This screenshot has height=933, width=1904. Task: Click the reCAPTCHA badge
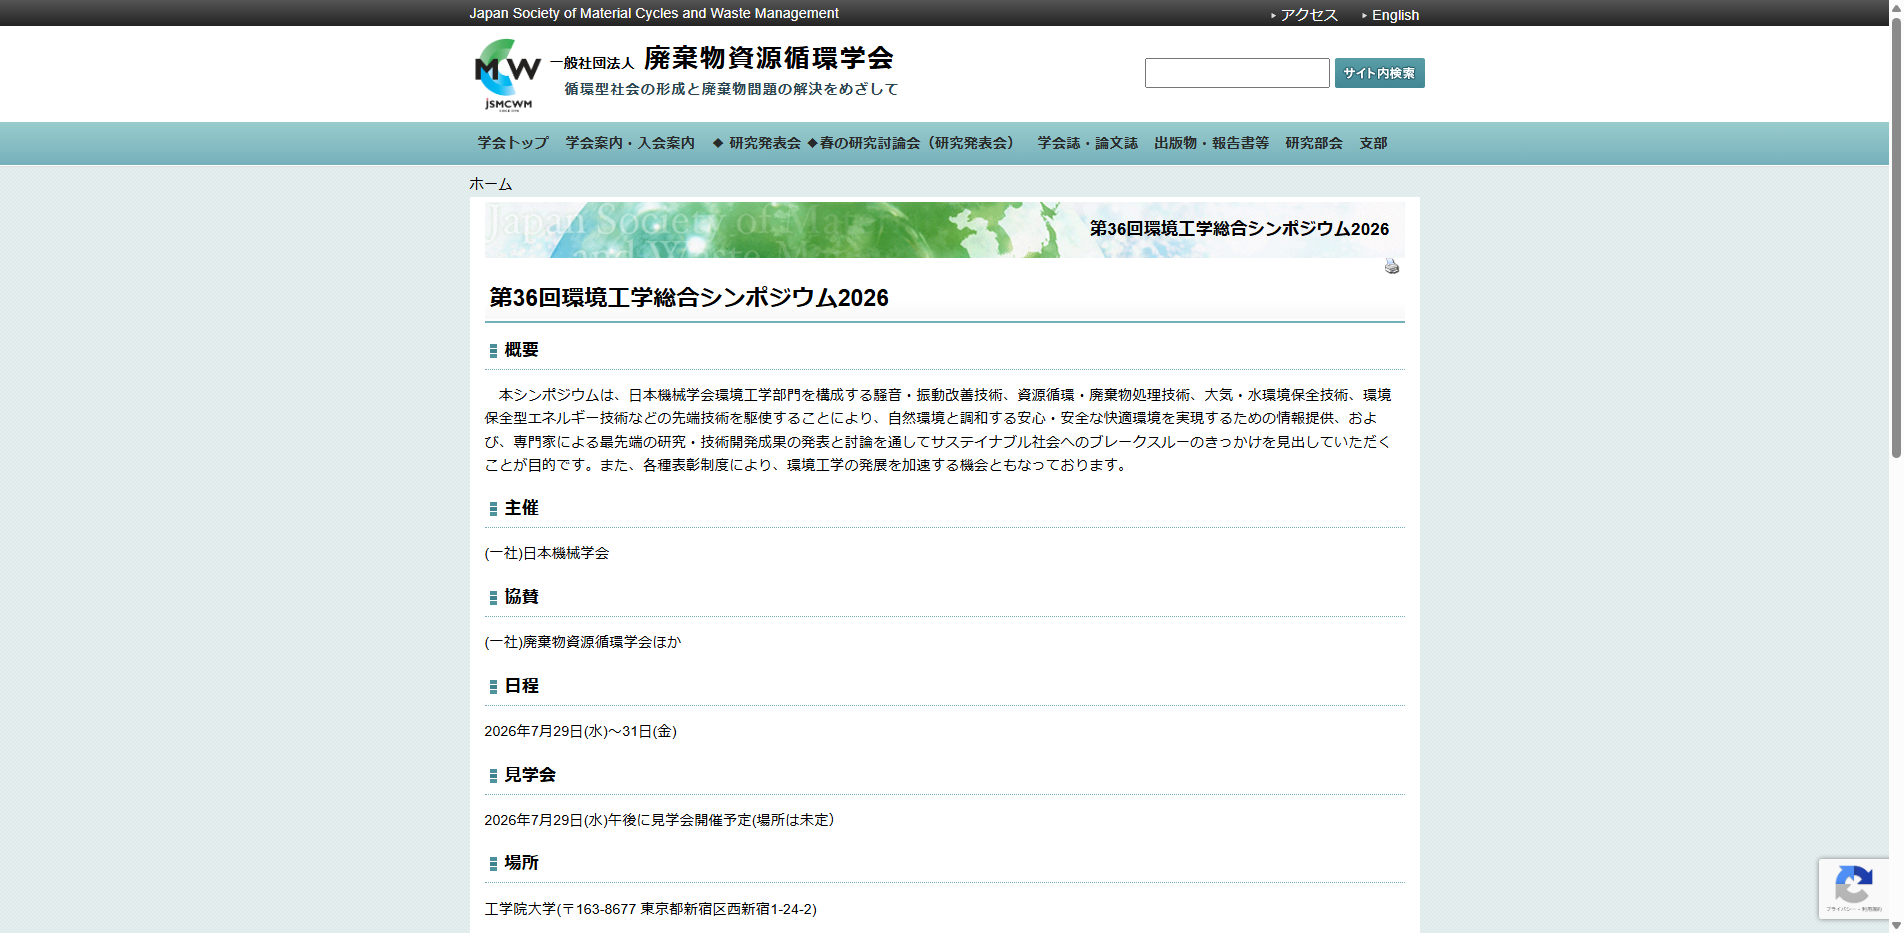coord(1854,888)
